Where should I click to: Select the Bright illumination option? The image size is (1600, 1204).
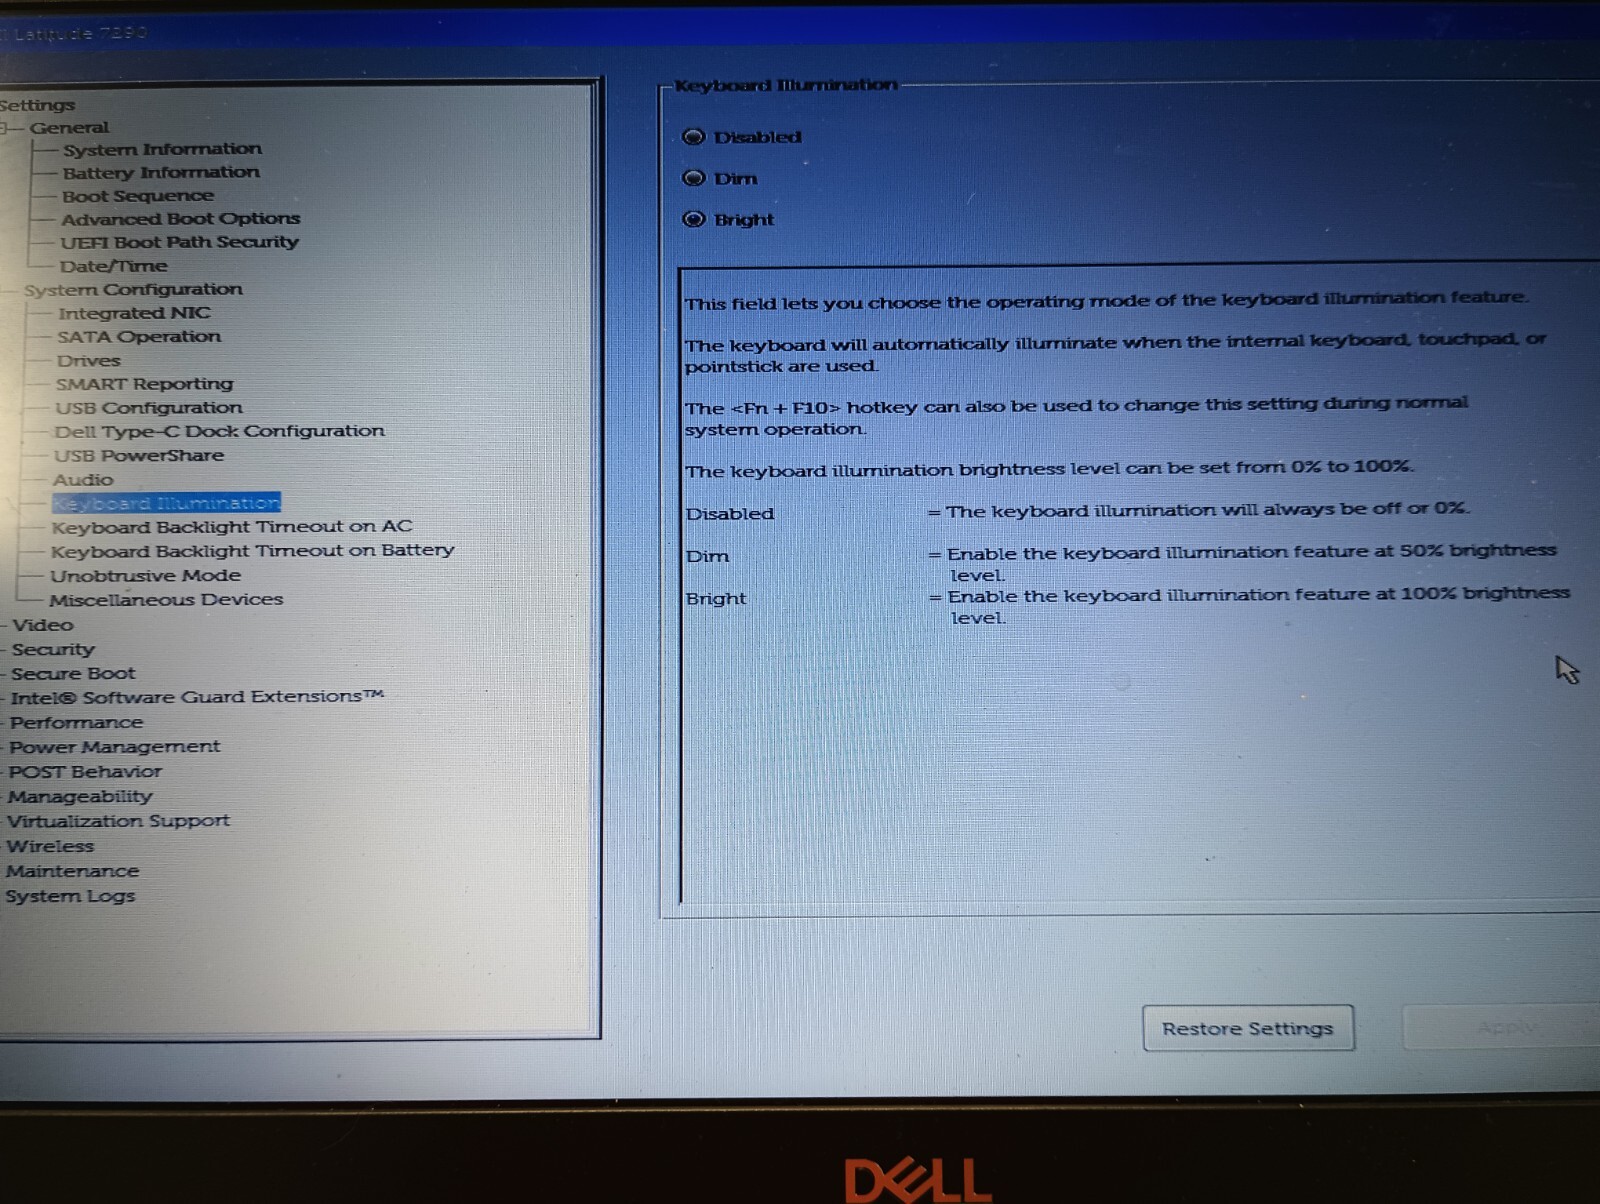pos(693,219)
